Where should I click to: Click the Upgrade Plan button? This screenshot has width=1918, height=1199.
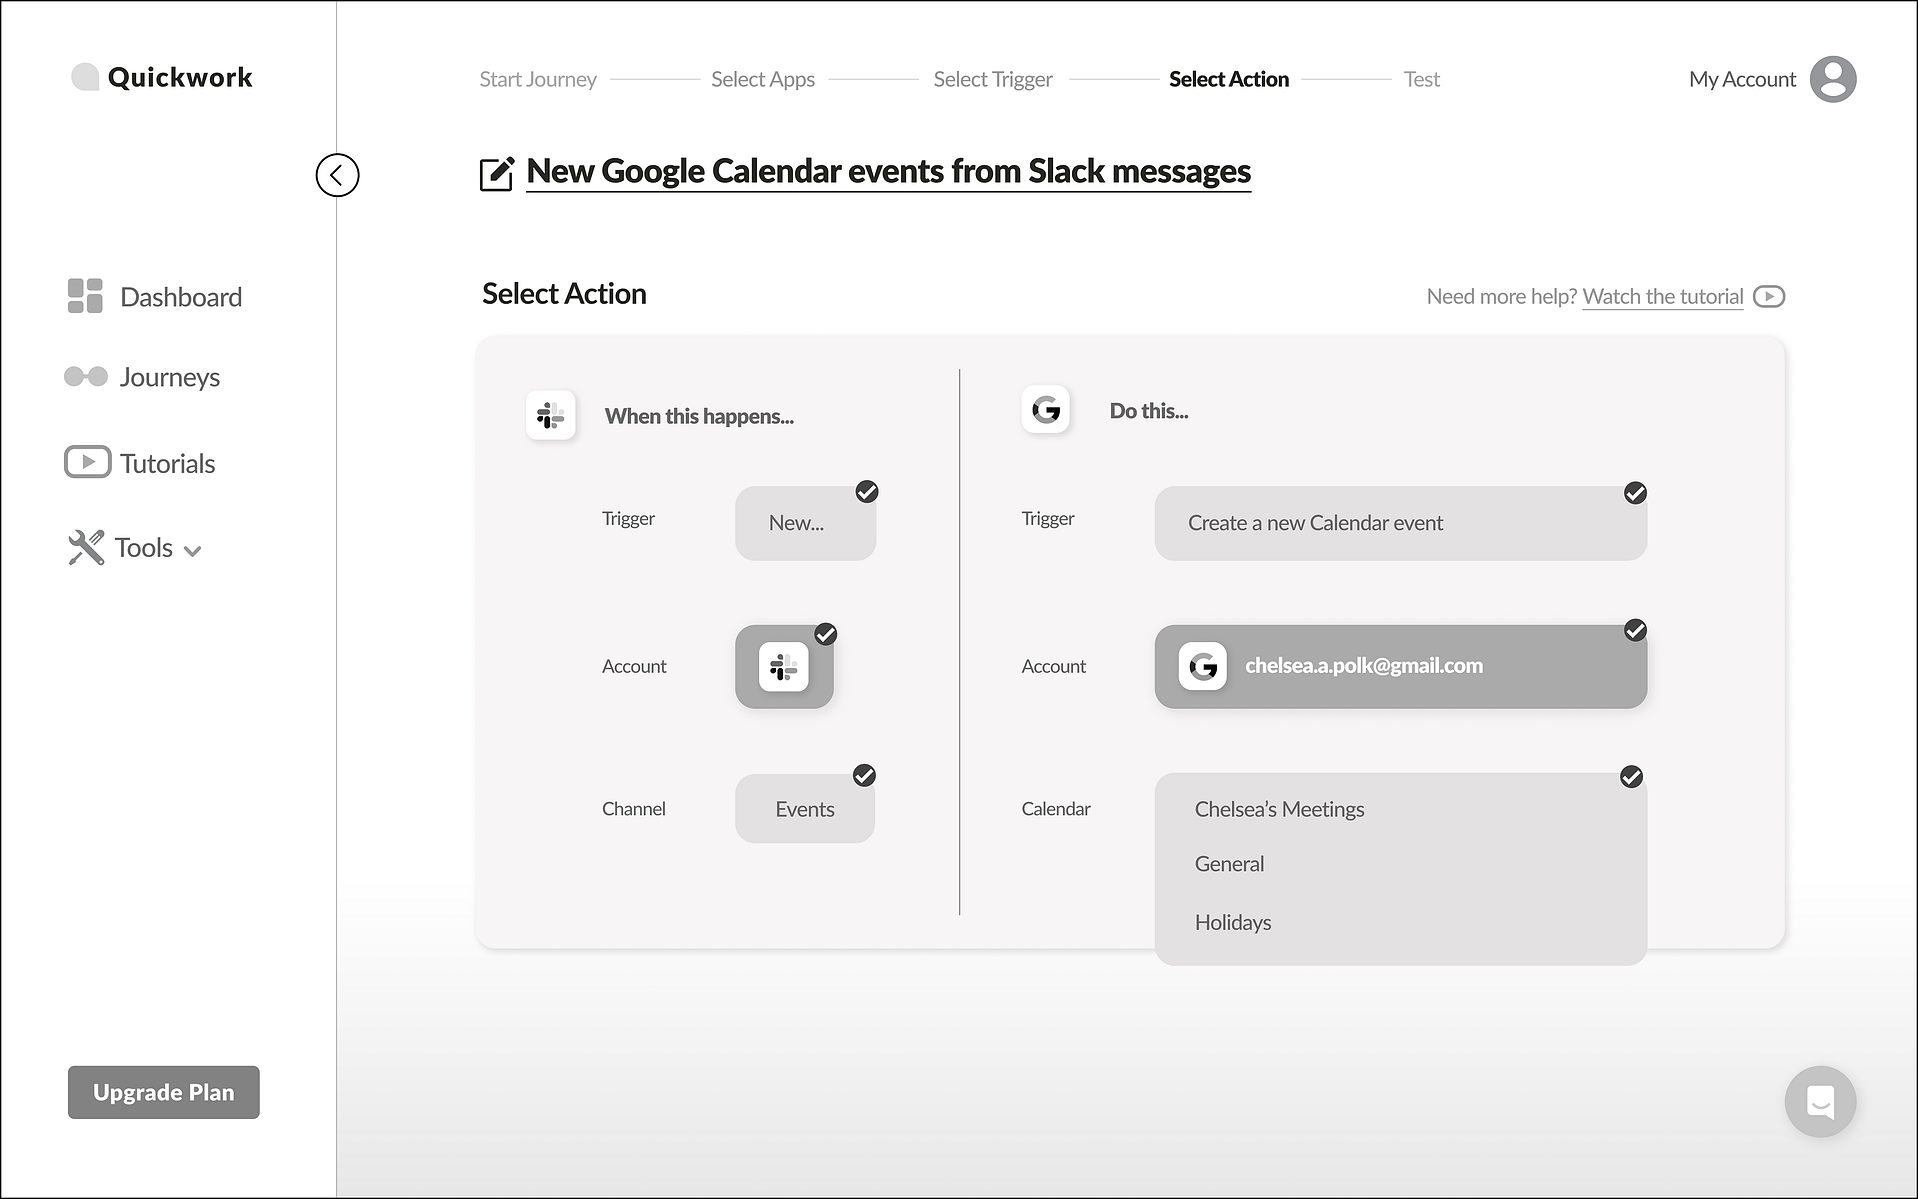(164, 1092)
